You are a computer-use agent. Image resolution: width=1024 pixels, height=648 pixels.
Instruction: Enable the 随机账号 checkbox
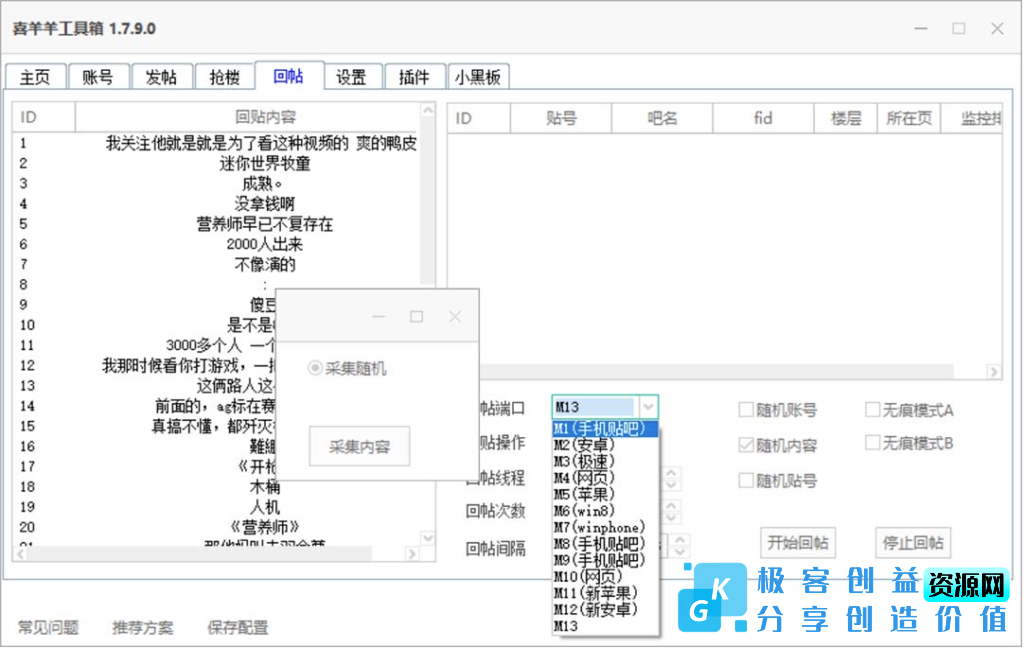[x=745, y=408]
